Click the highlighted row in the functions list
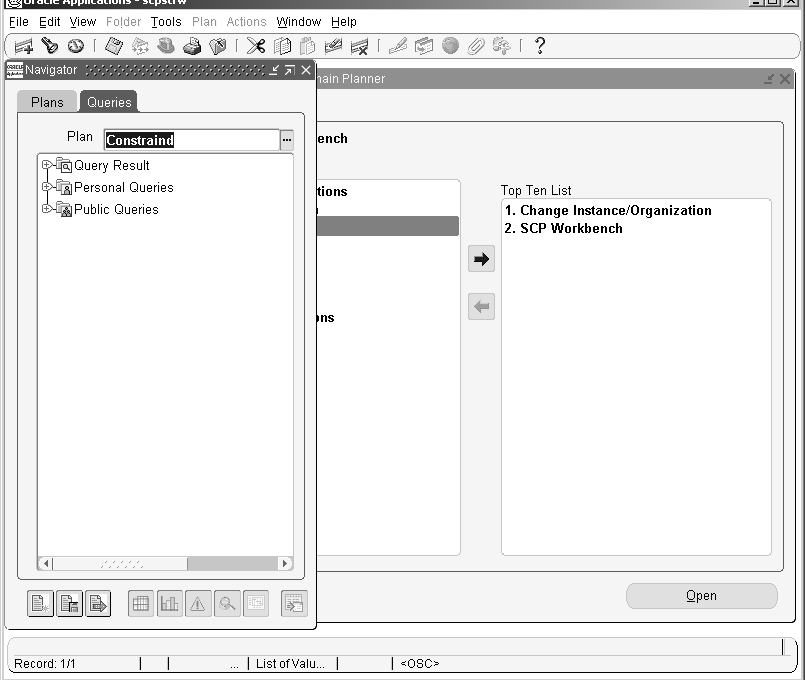The width and height of the screenshot is (805, 680). (x=388, y=226)
